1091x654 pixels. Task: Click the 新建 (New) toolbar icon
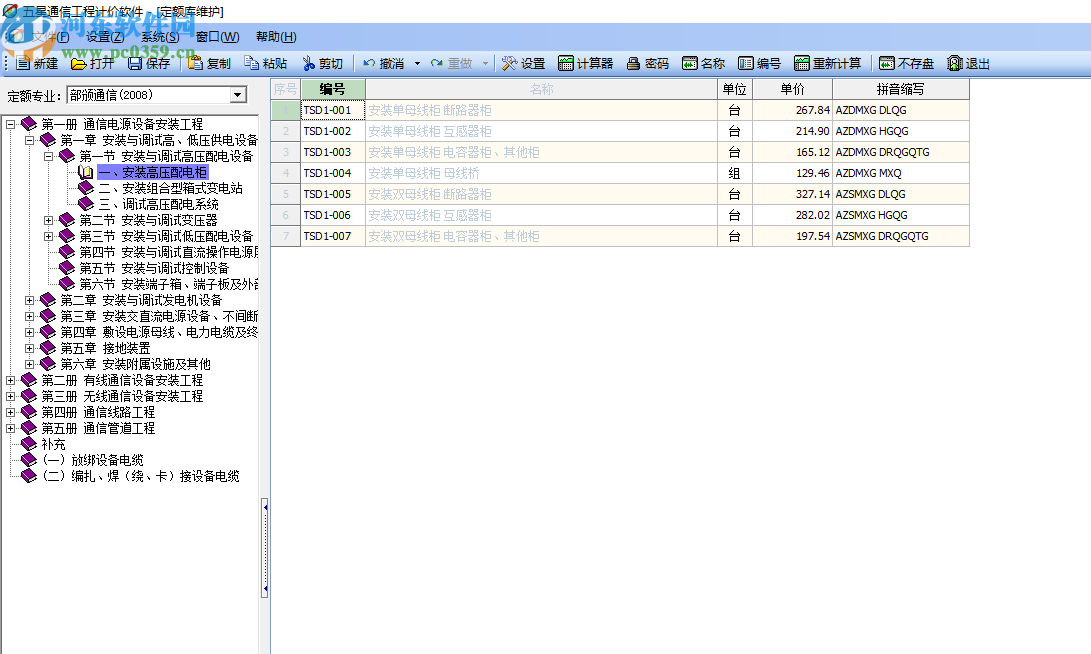tap(23, 63)
